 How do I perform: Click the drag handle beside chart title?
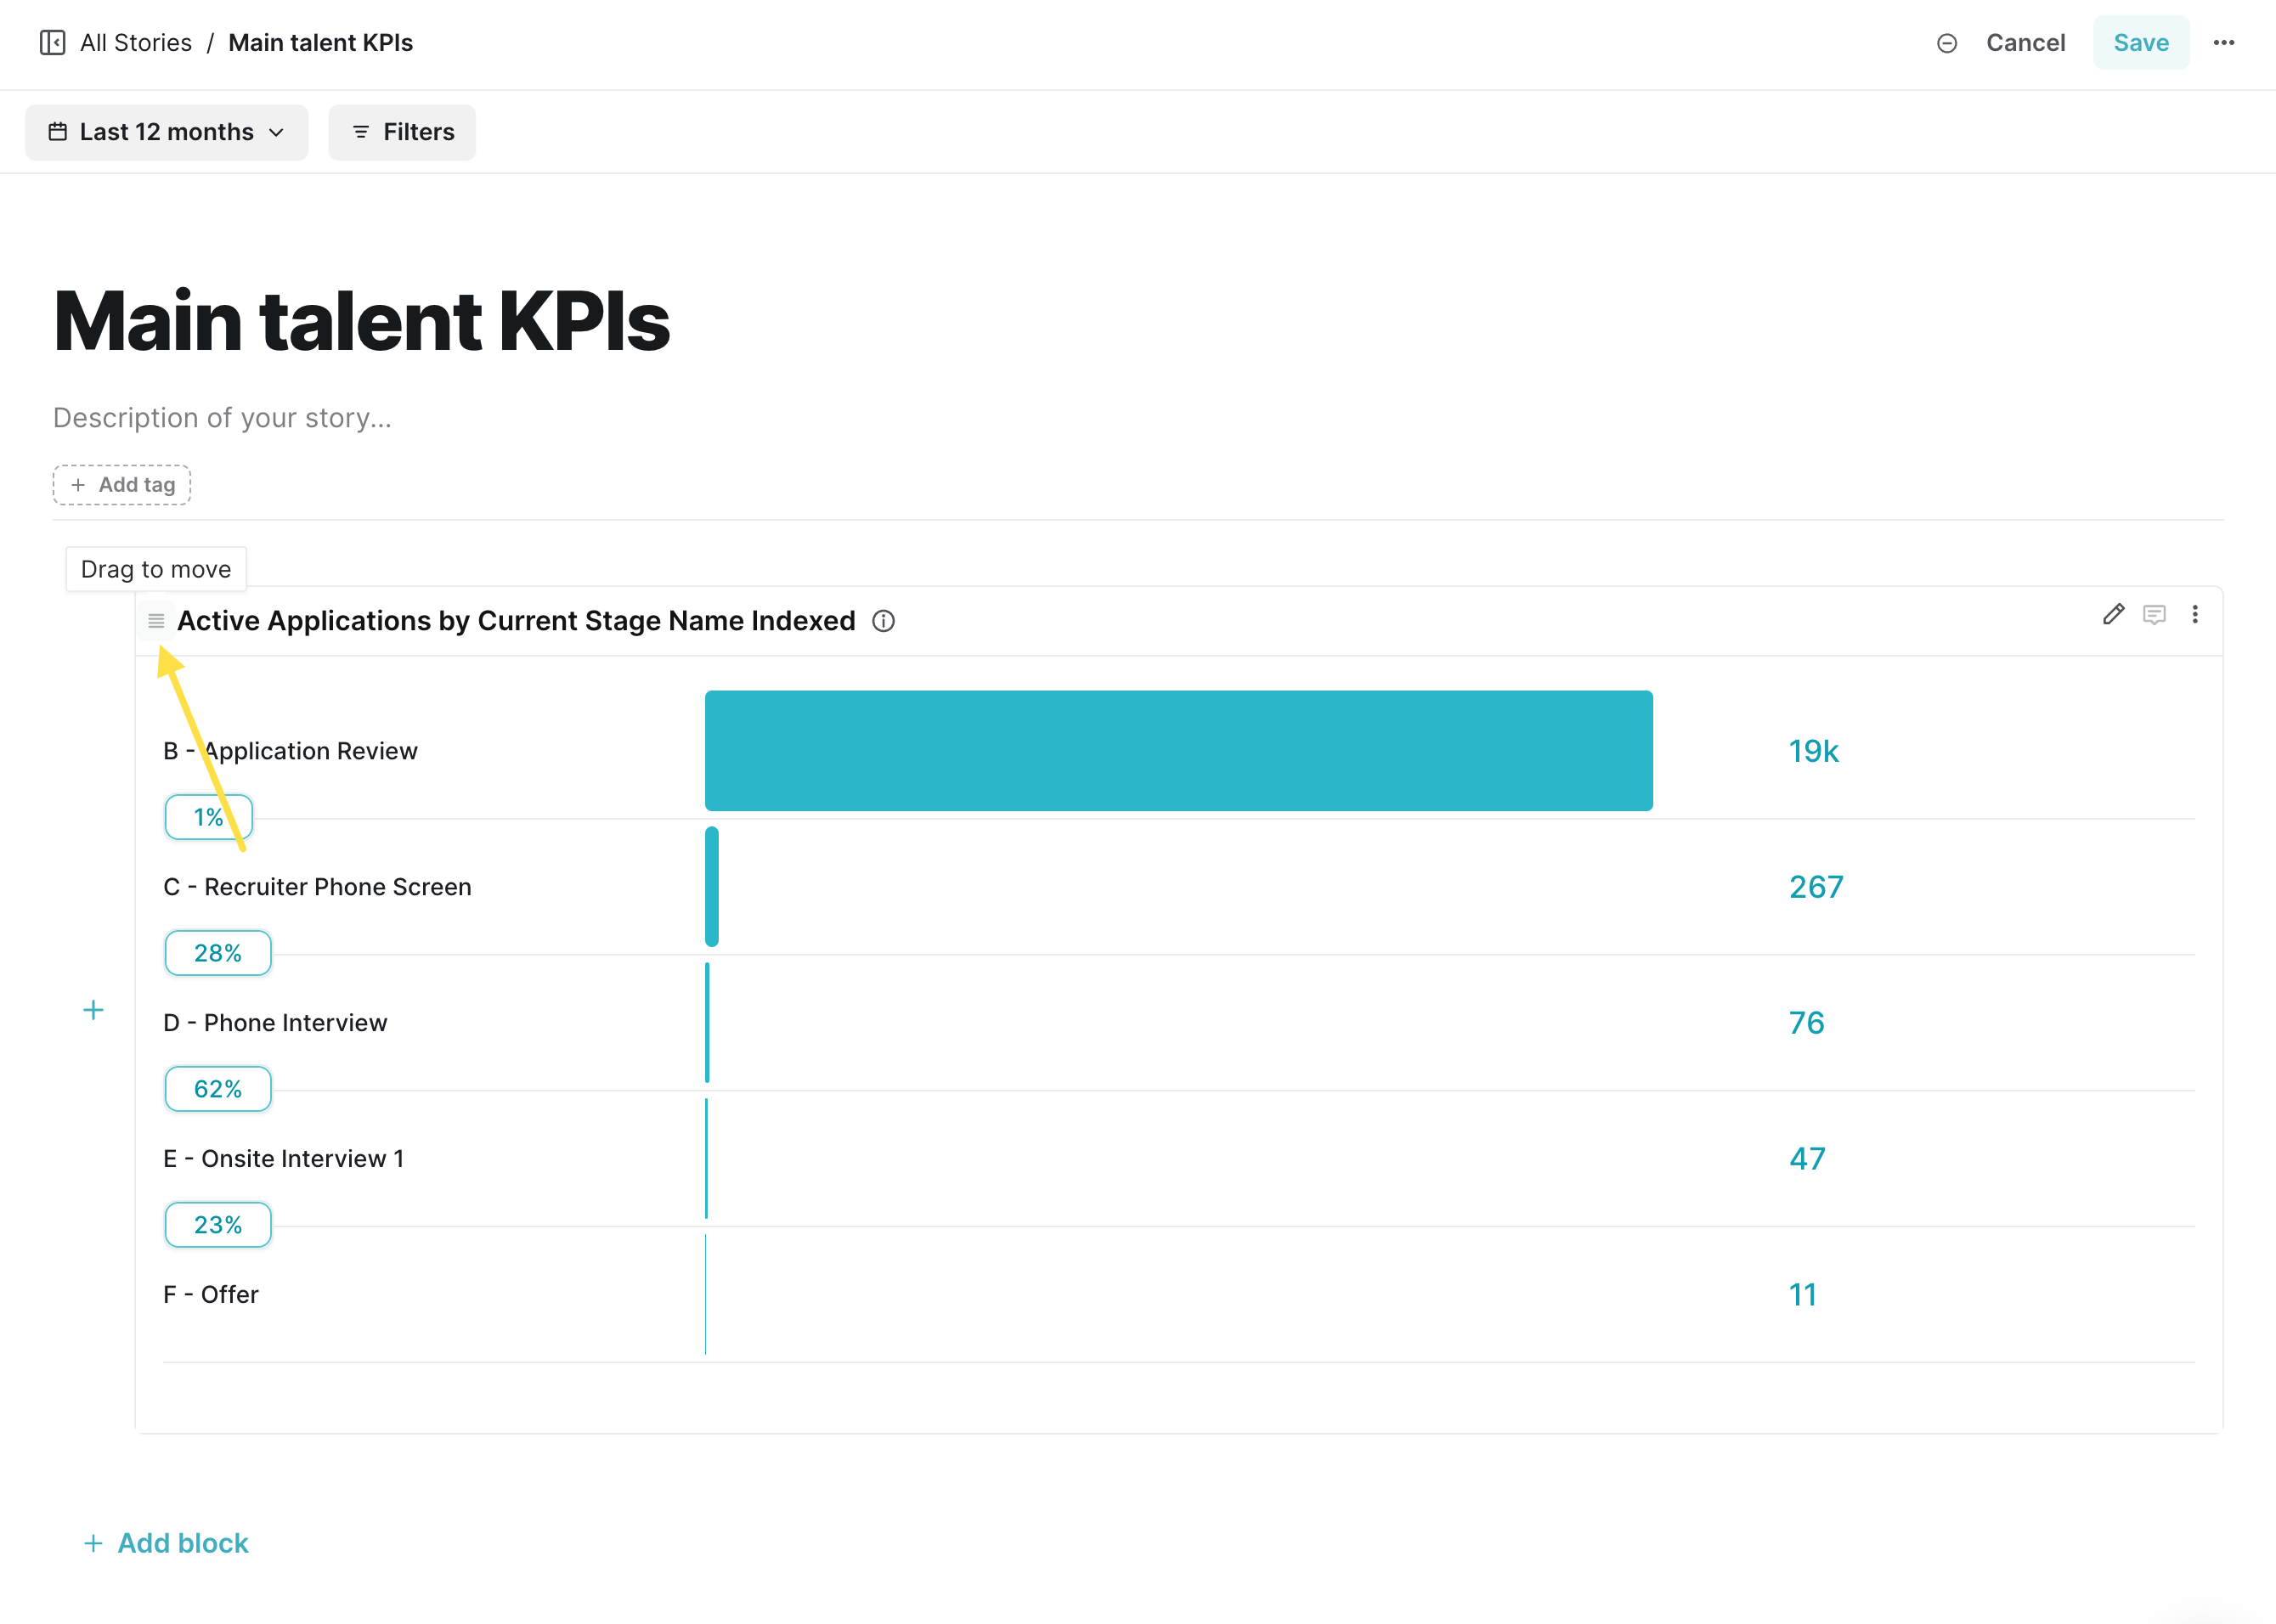pyautogui.click(x=156, y=621)
